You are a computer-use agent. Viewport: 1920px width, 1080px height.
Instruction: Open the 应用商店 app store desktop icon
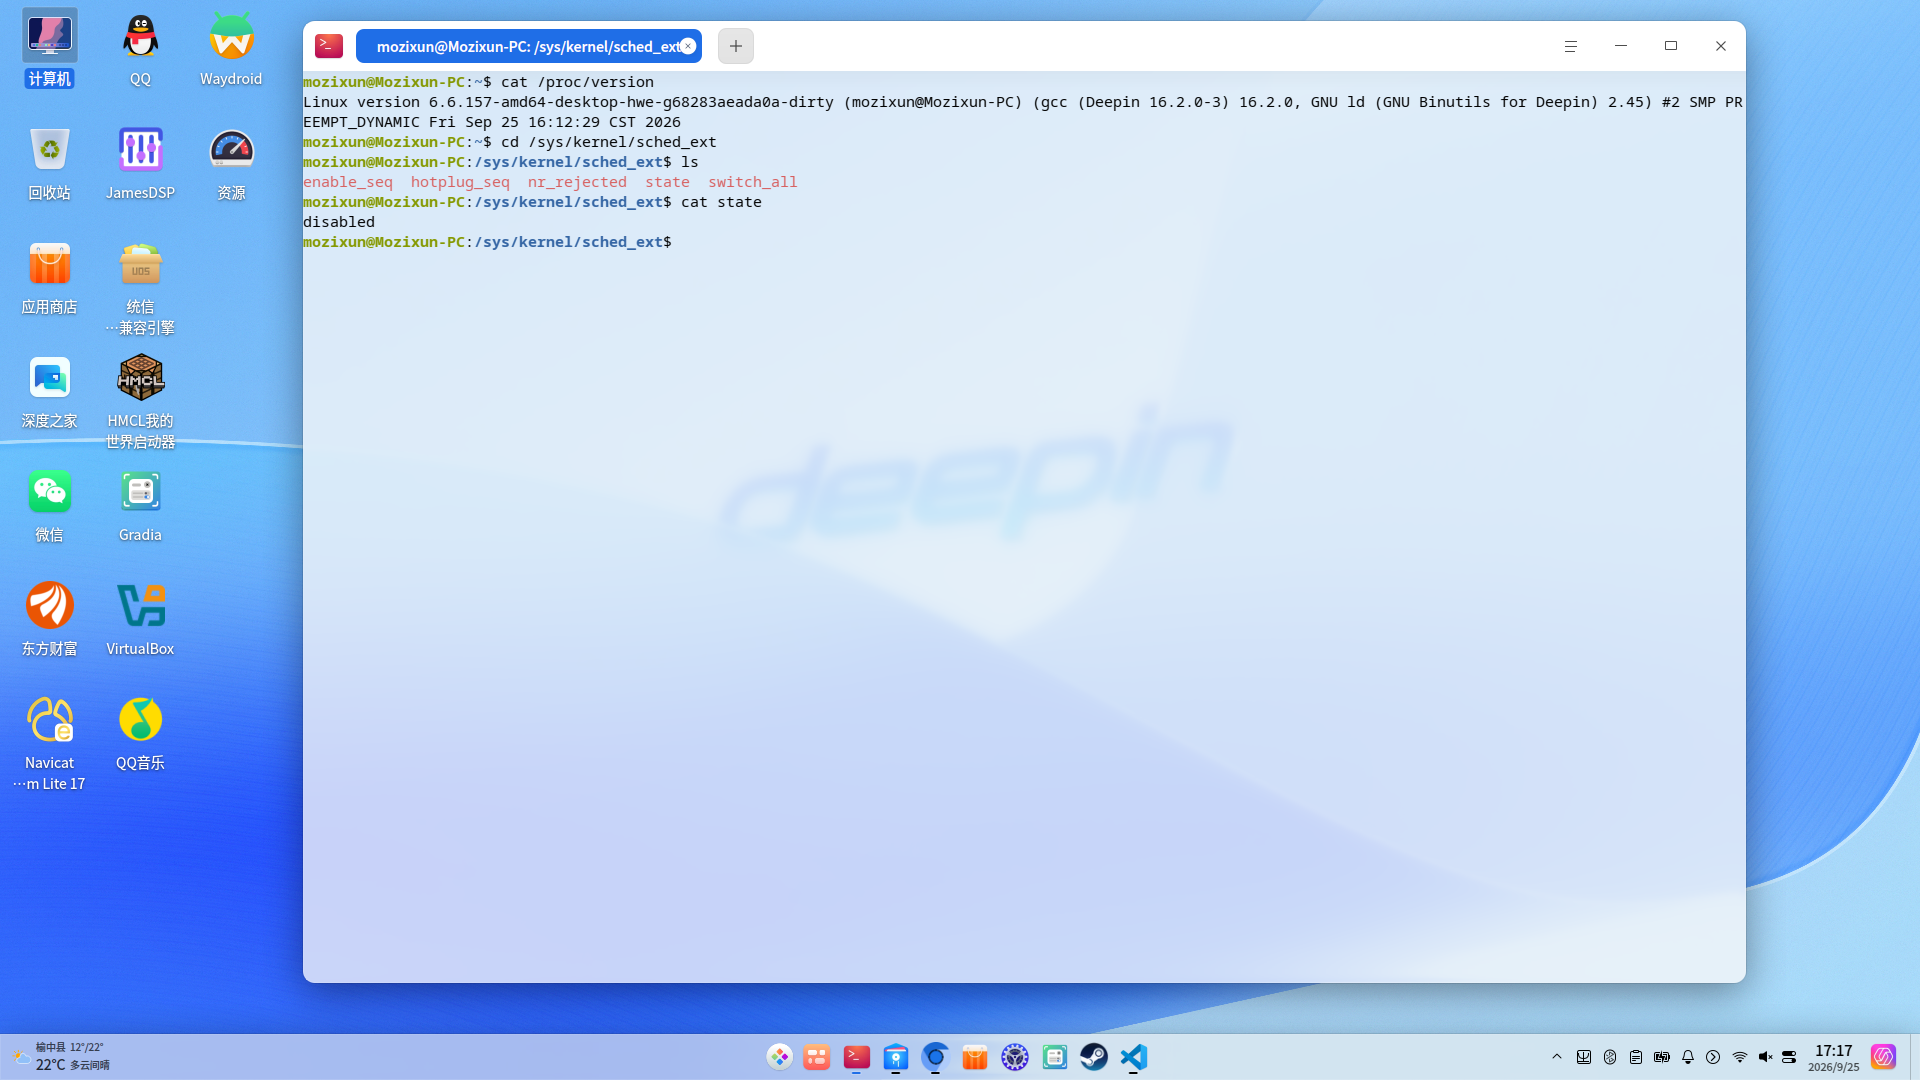pos(49,276)
